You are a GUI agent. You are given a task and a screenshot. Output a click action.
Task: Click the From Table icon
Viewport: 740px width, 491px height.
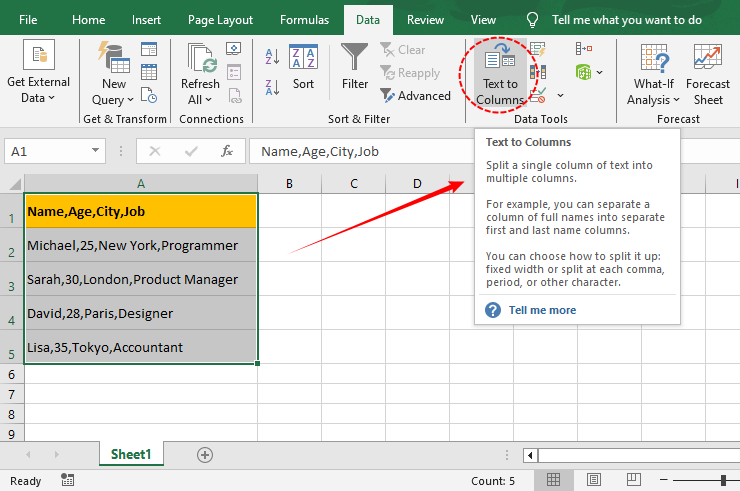pos(149,72)
